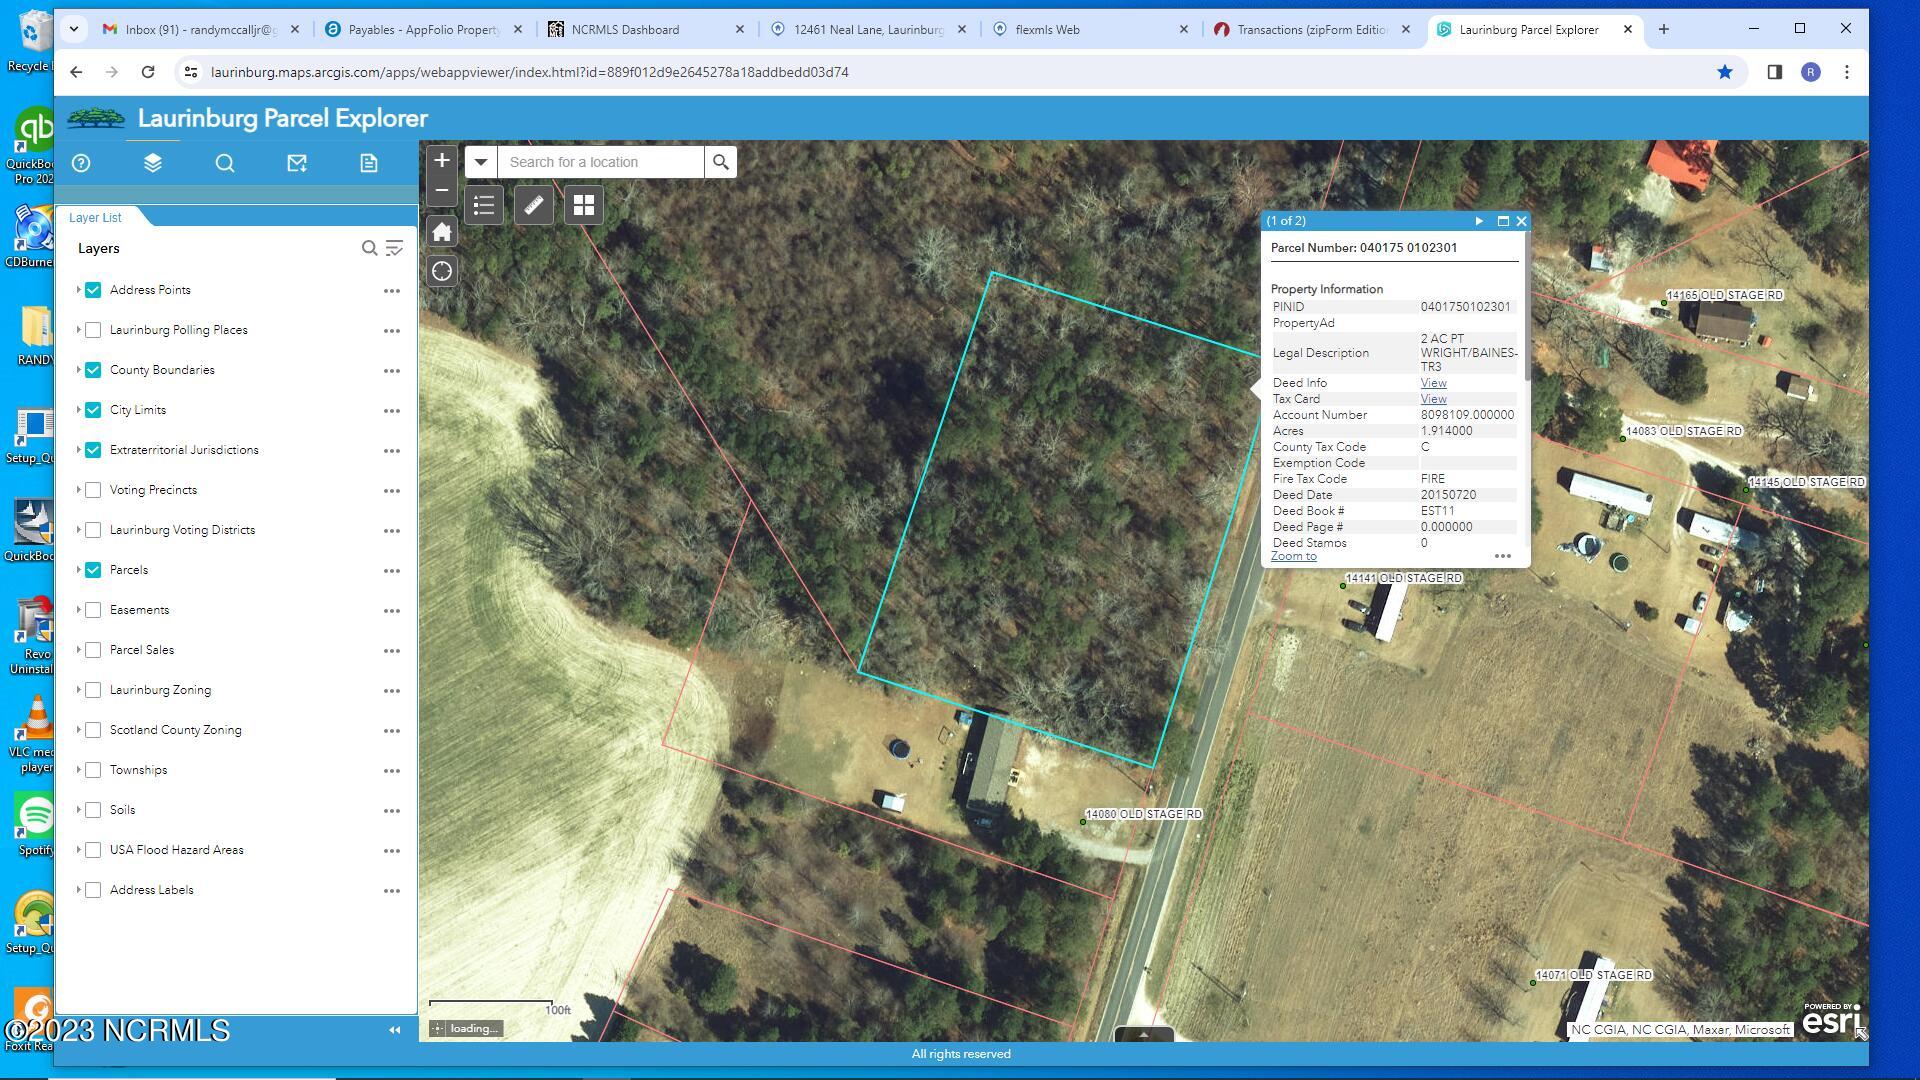Zoom out on the map

click(442, 190)
